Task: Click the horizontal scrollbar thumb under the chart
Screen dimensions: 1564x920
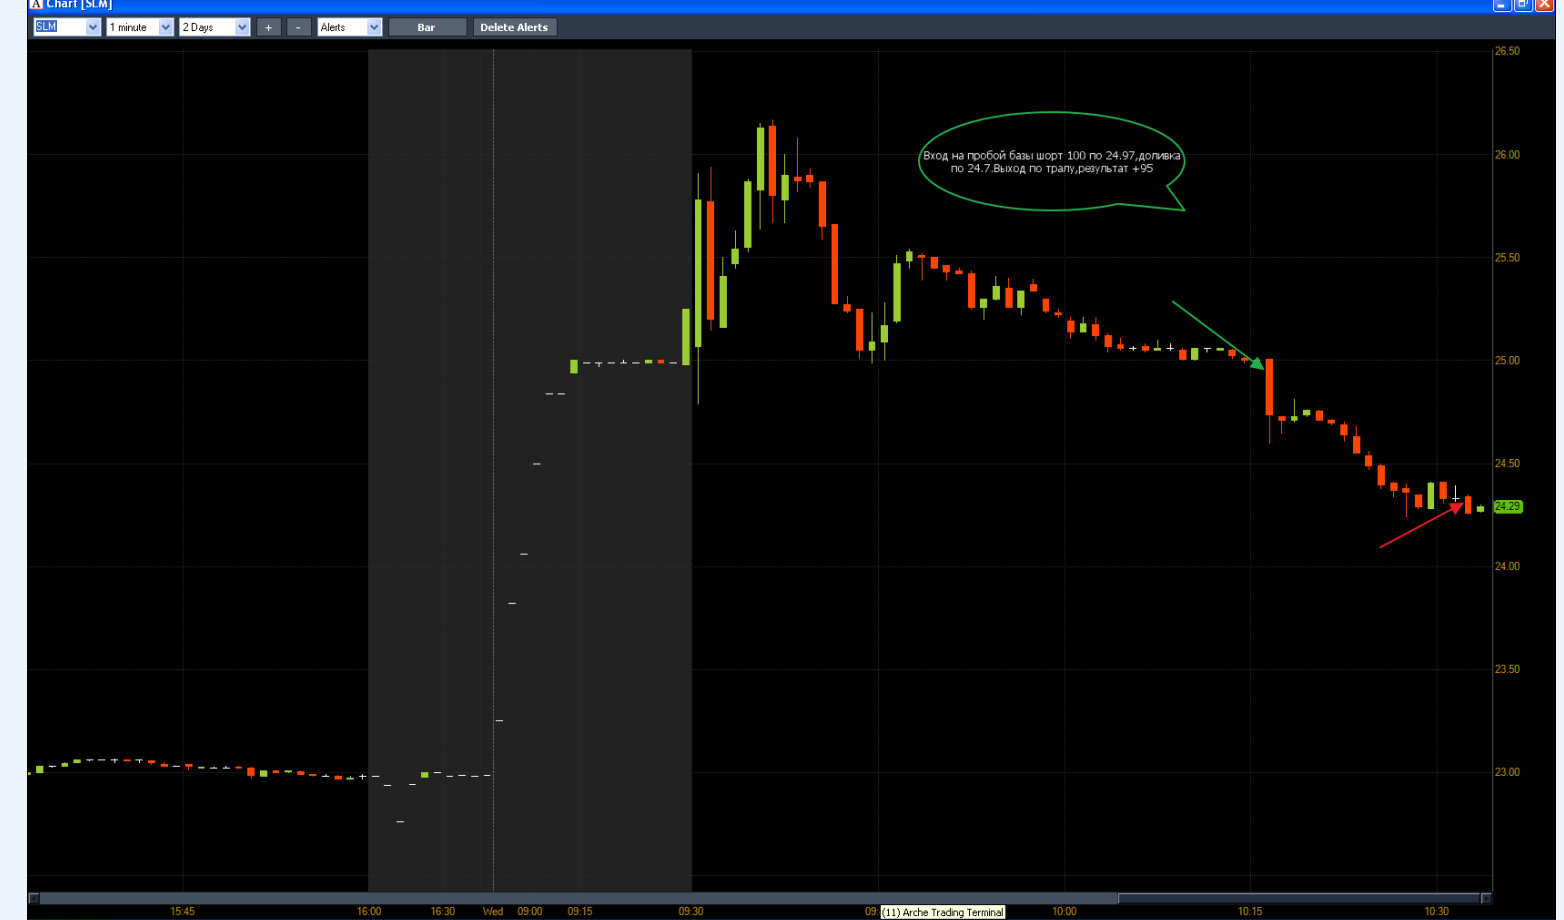Action: 1299,898
